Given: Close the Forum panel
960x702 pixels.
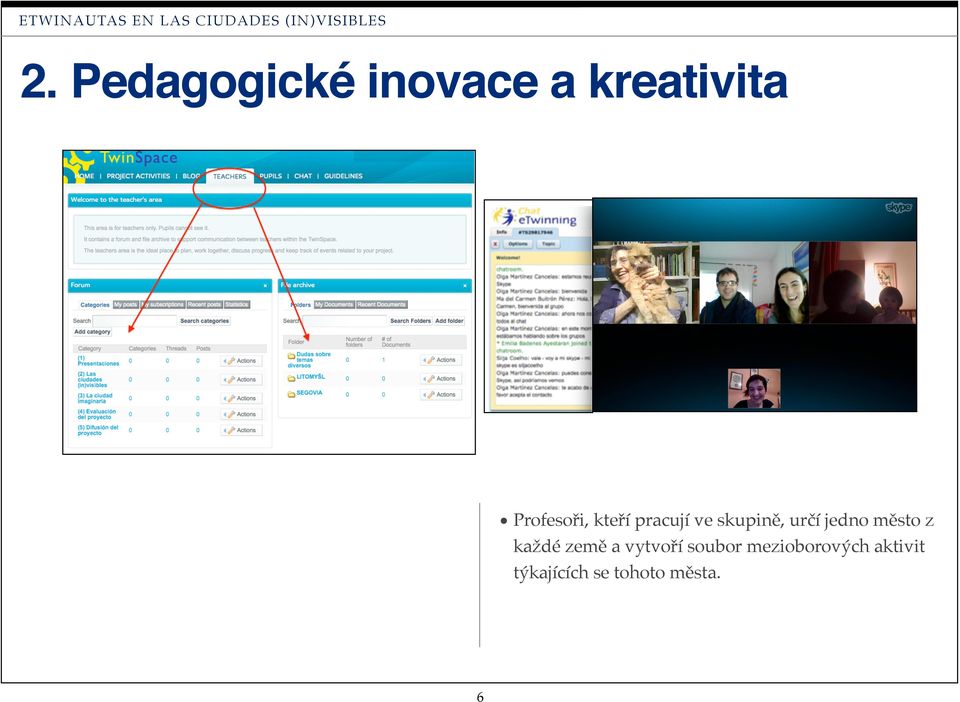Looking at the screenshot, I should click(x=265, y=286).
